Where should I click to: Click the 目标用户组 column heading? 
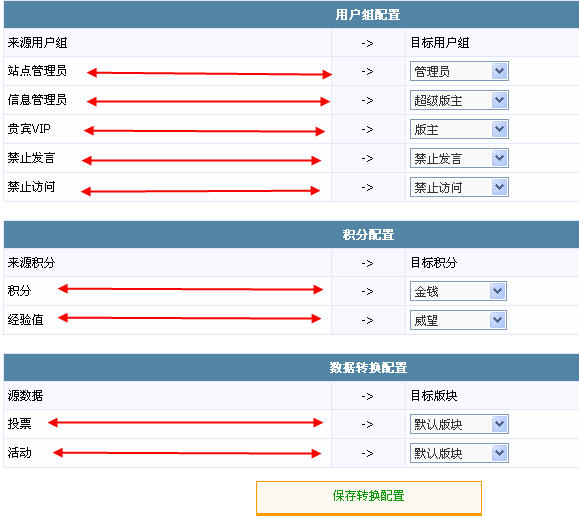(x=440, y=43)
